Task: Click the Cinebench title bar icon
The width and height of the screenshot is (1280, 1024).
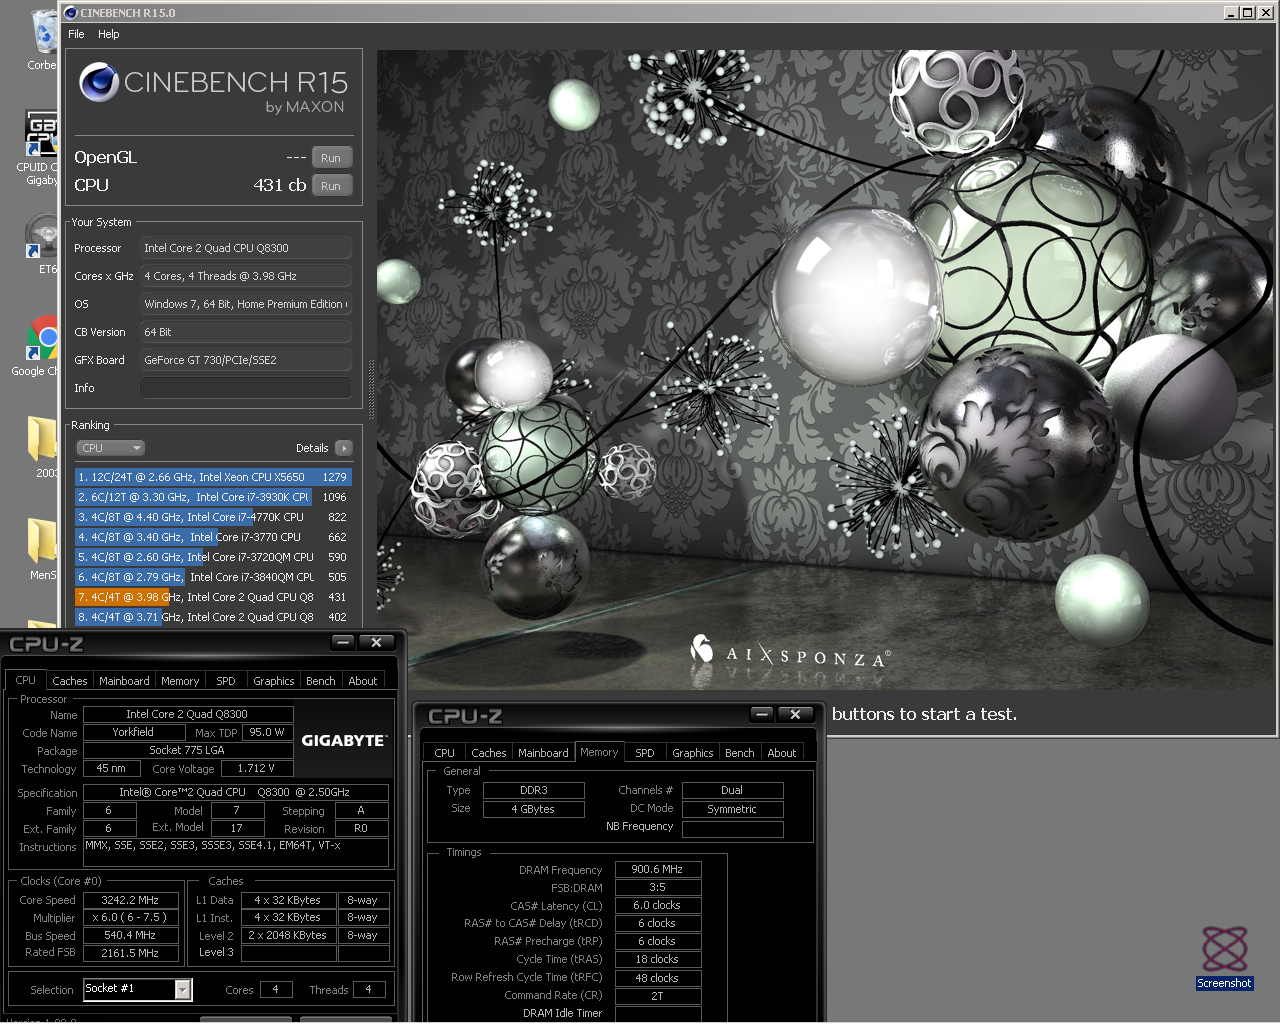Action: point(71,13)
